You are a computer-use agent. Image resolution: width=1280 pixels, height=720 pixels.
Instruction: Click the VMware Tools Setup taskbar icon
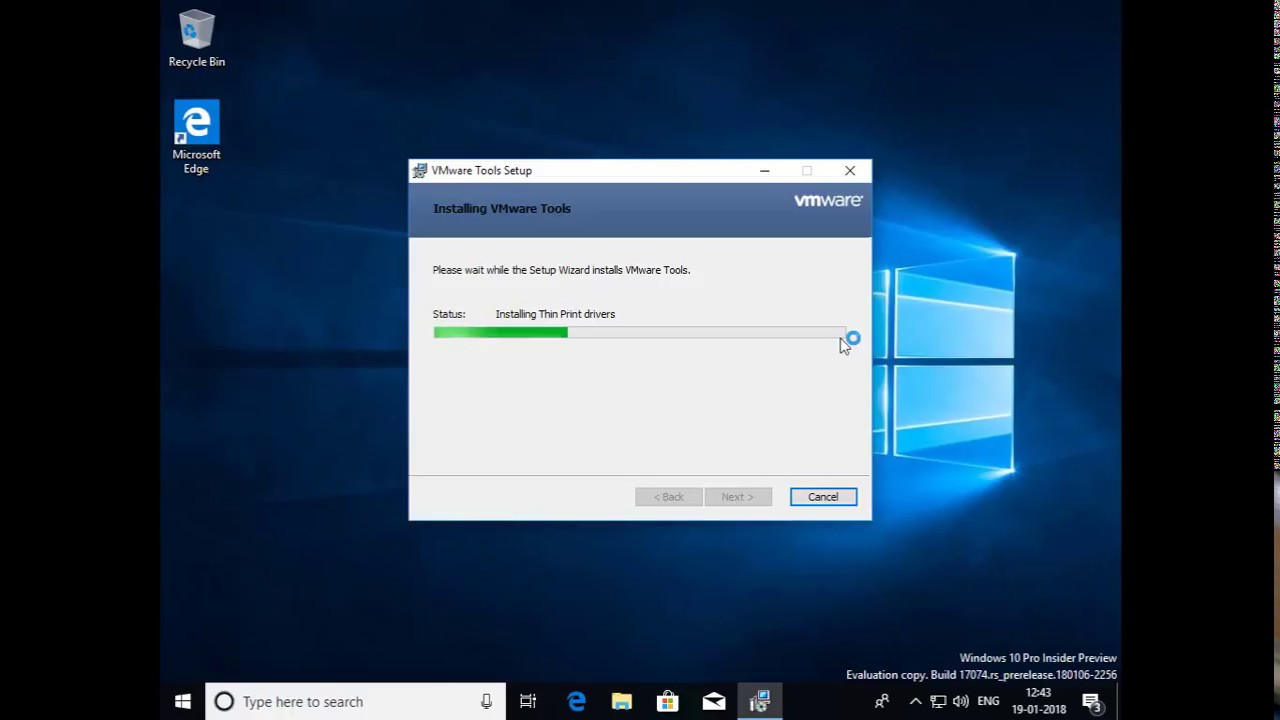760,702
